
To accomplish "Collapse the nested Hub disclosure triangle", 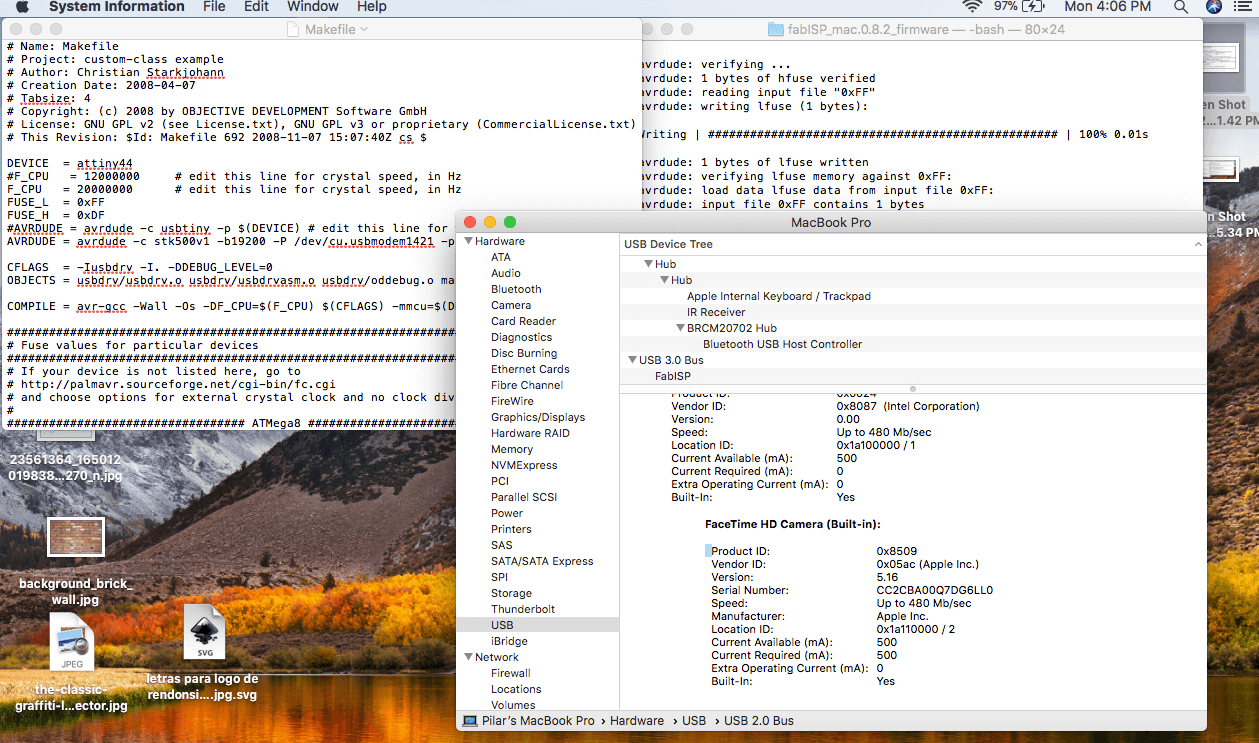I will pos(665,280).
